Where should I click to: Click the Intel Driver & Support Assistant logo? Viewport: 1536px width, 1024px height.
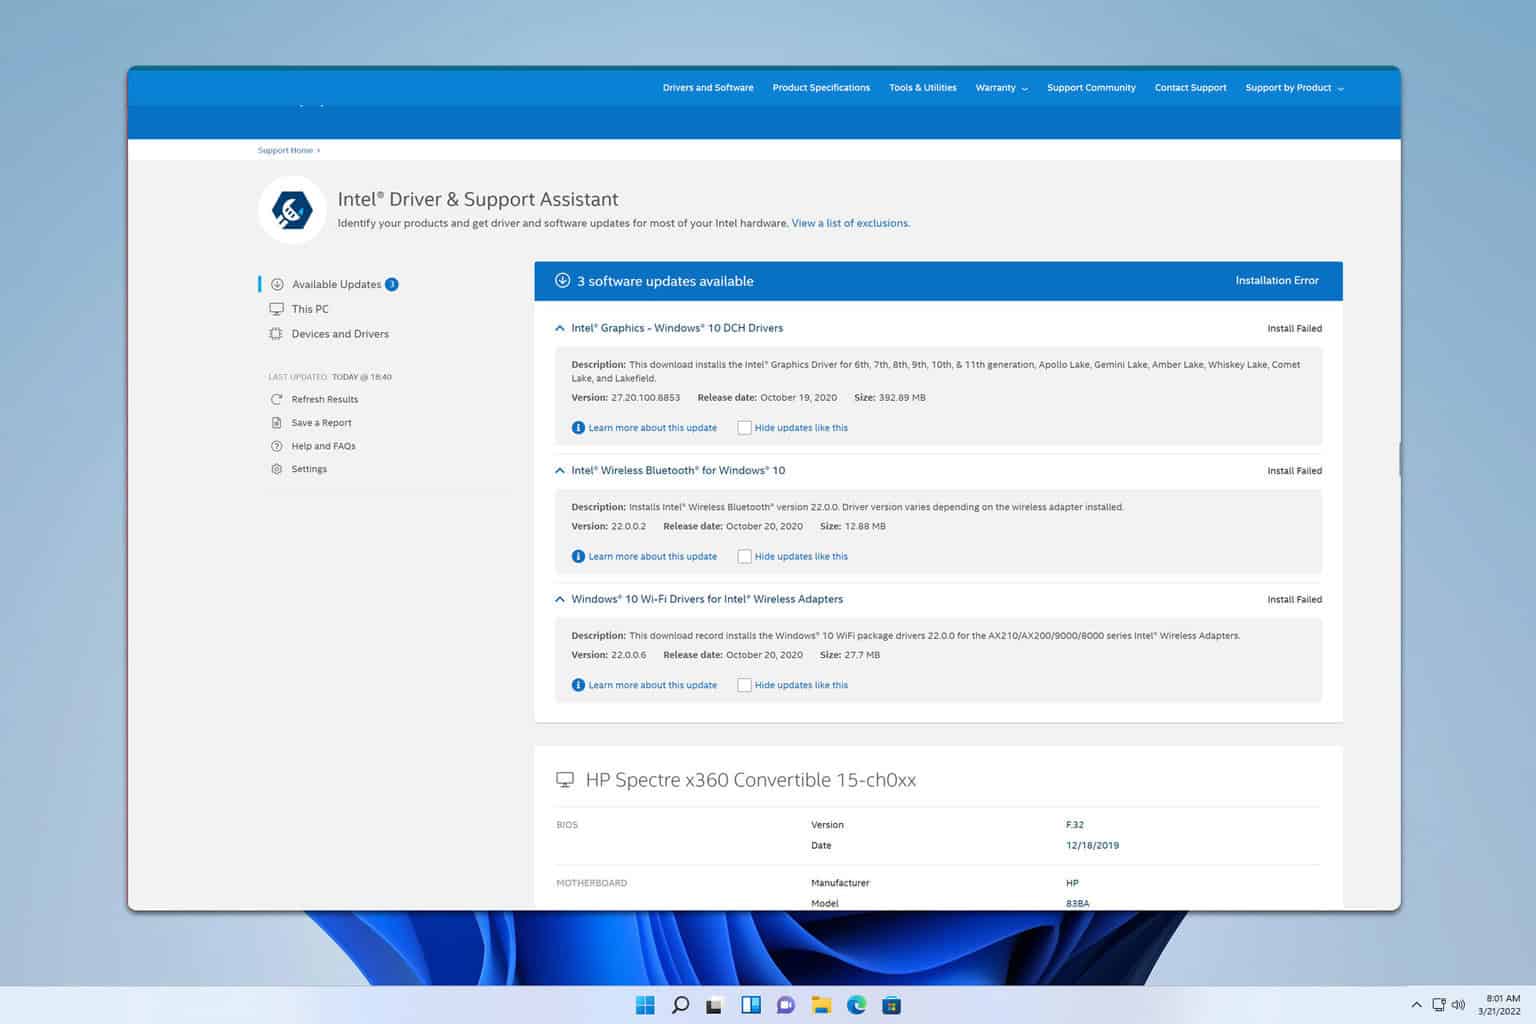coord(292,210)
